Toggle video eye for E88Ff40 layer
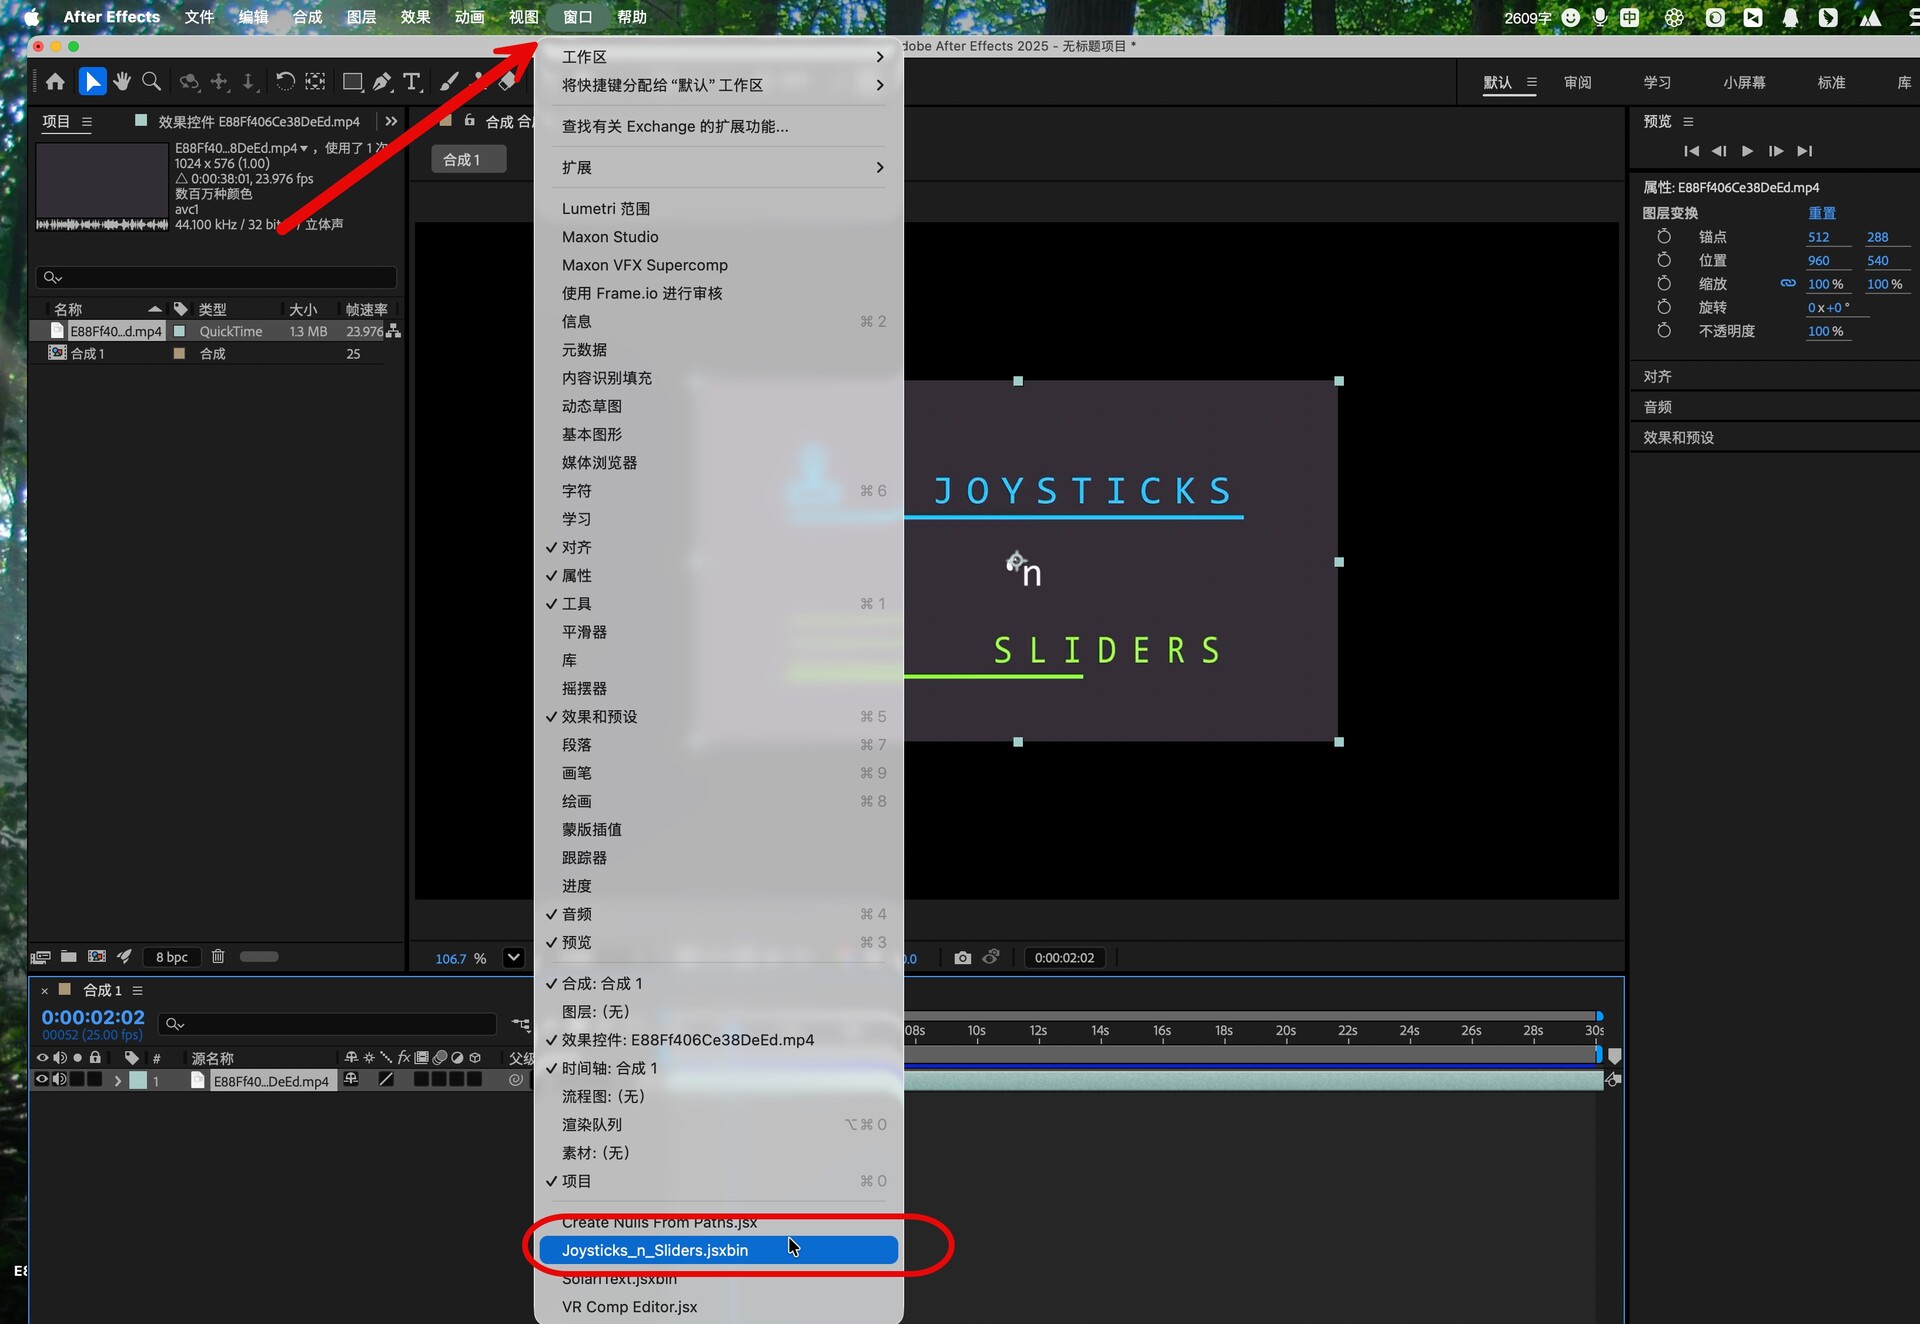 click(42, 1080)
